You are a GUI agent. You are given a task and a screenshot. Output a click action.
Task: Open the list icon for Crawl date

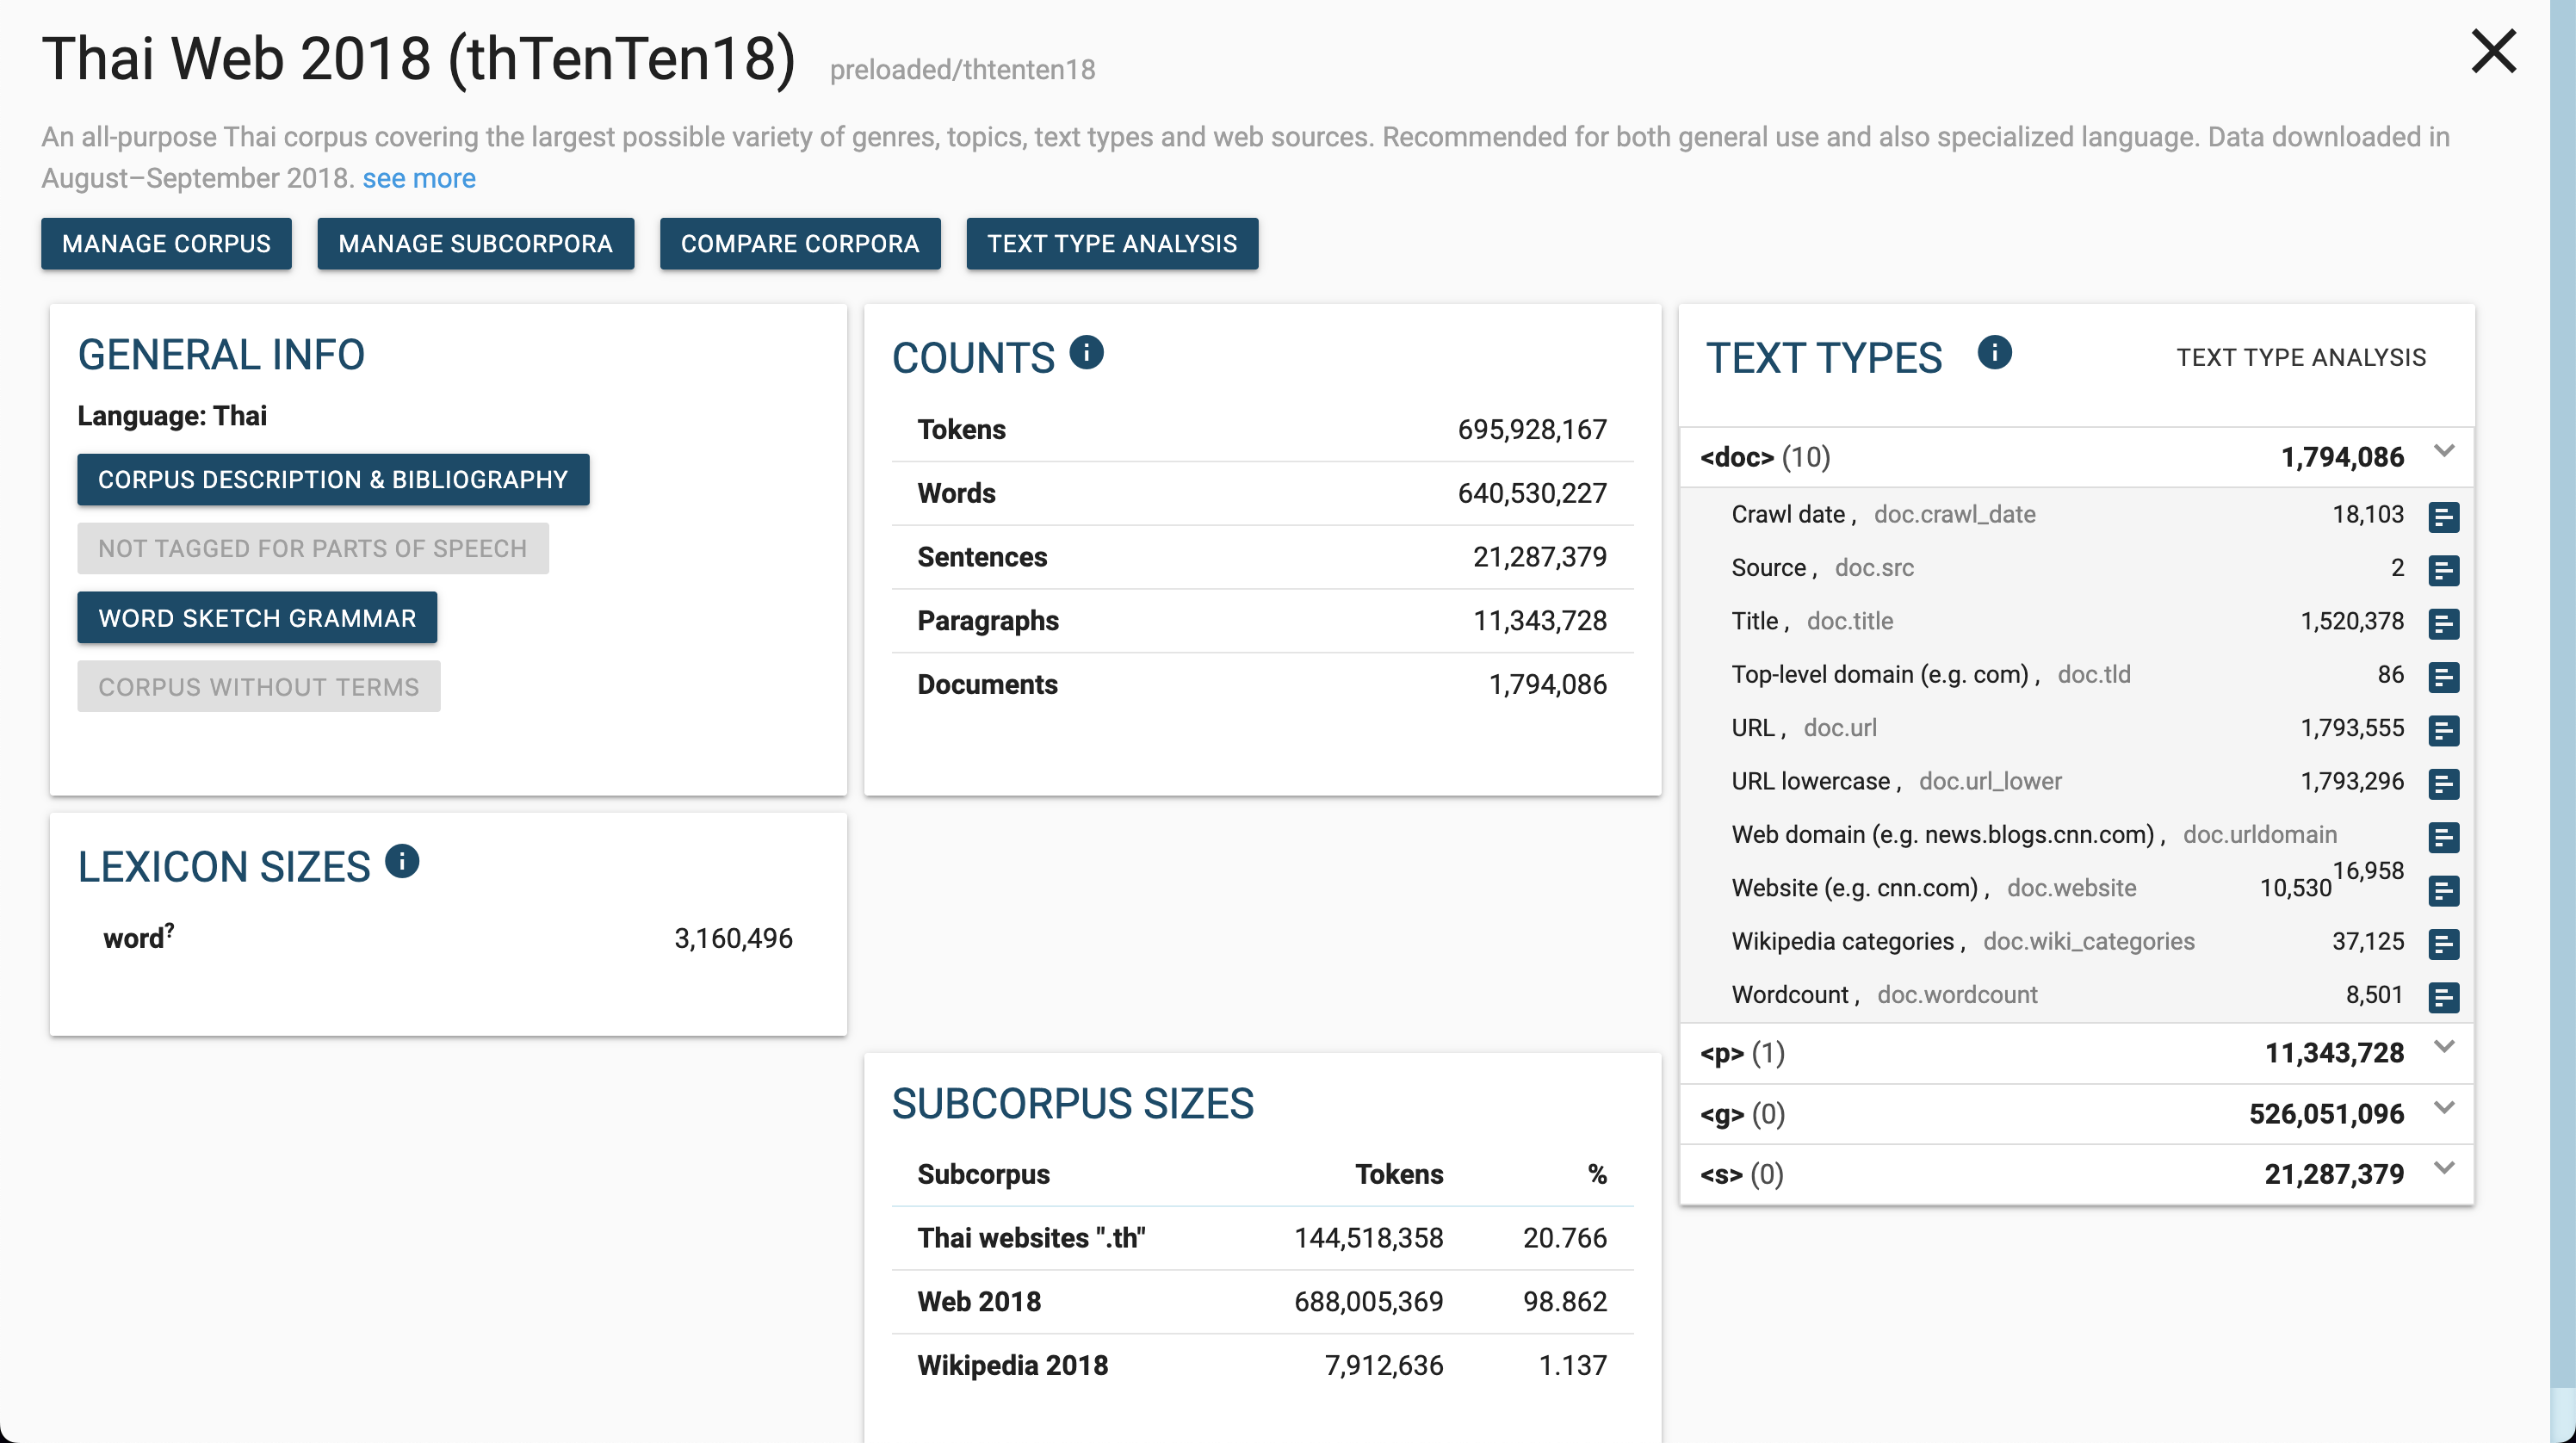pyautogui.click(x=2443, y=517)
